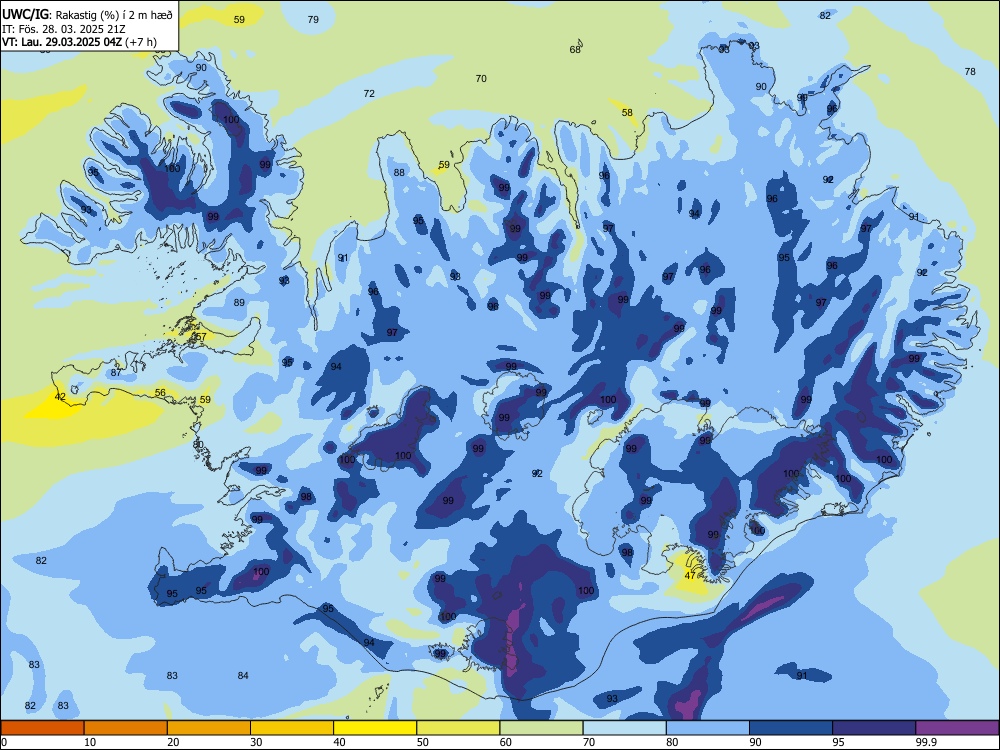Screen dimensions: 1000x750
Task: Click the humidity value '87' on the map
Action: coord(116,372)
